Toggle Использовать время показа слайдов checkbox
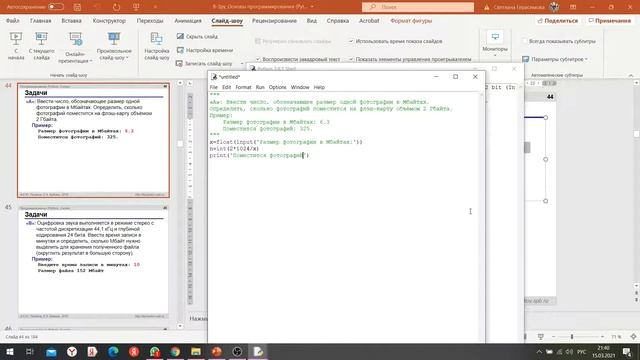Image resolution: width=640 pixels, height=360 pixels. pos(351,41)
